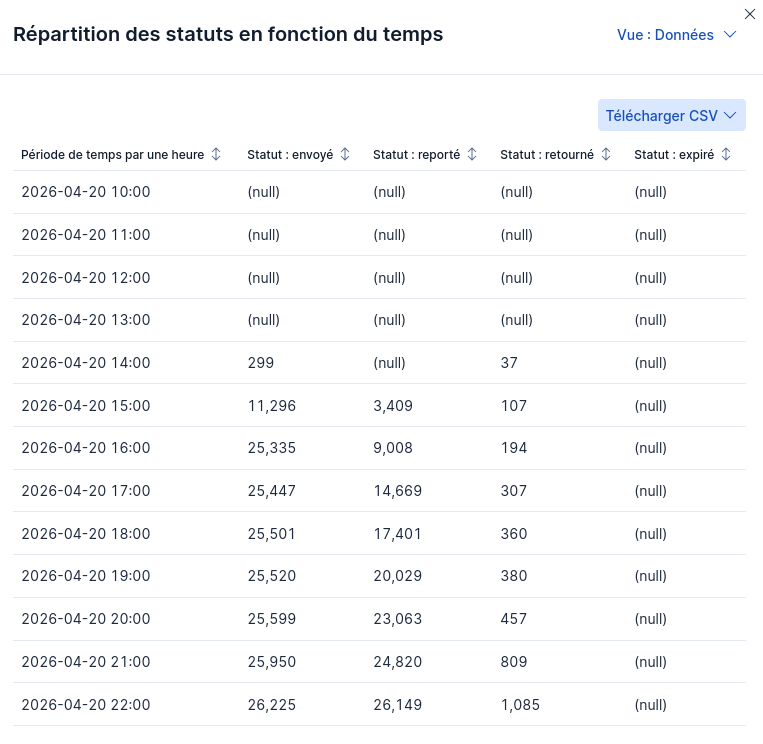Click the Statut : retourné header text

pyautogui.click(x=547, y=155)
